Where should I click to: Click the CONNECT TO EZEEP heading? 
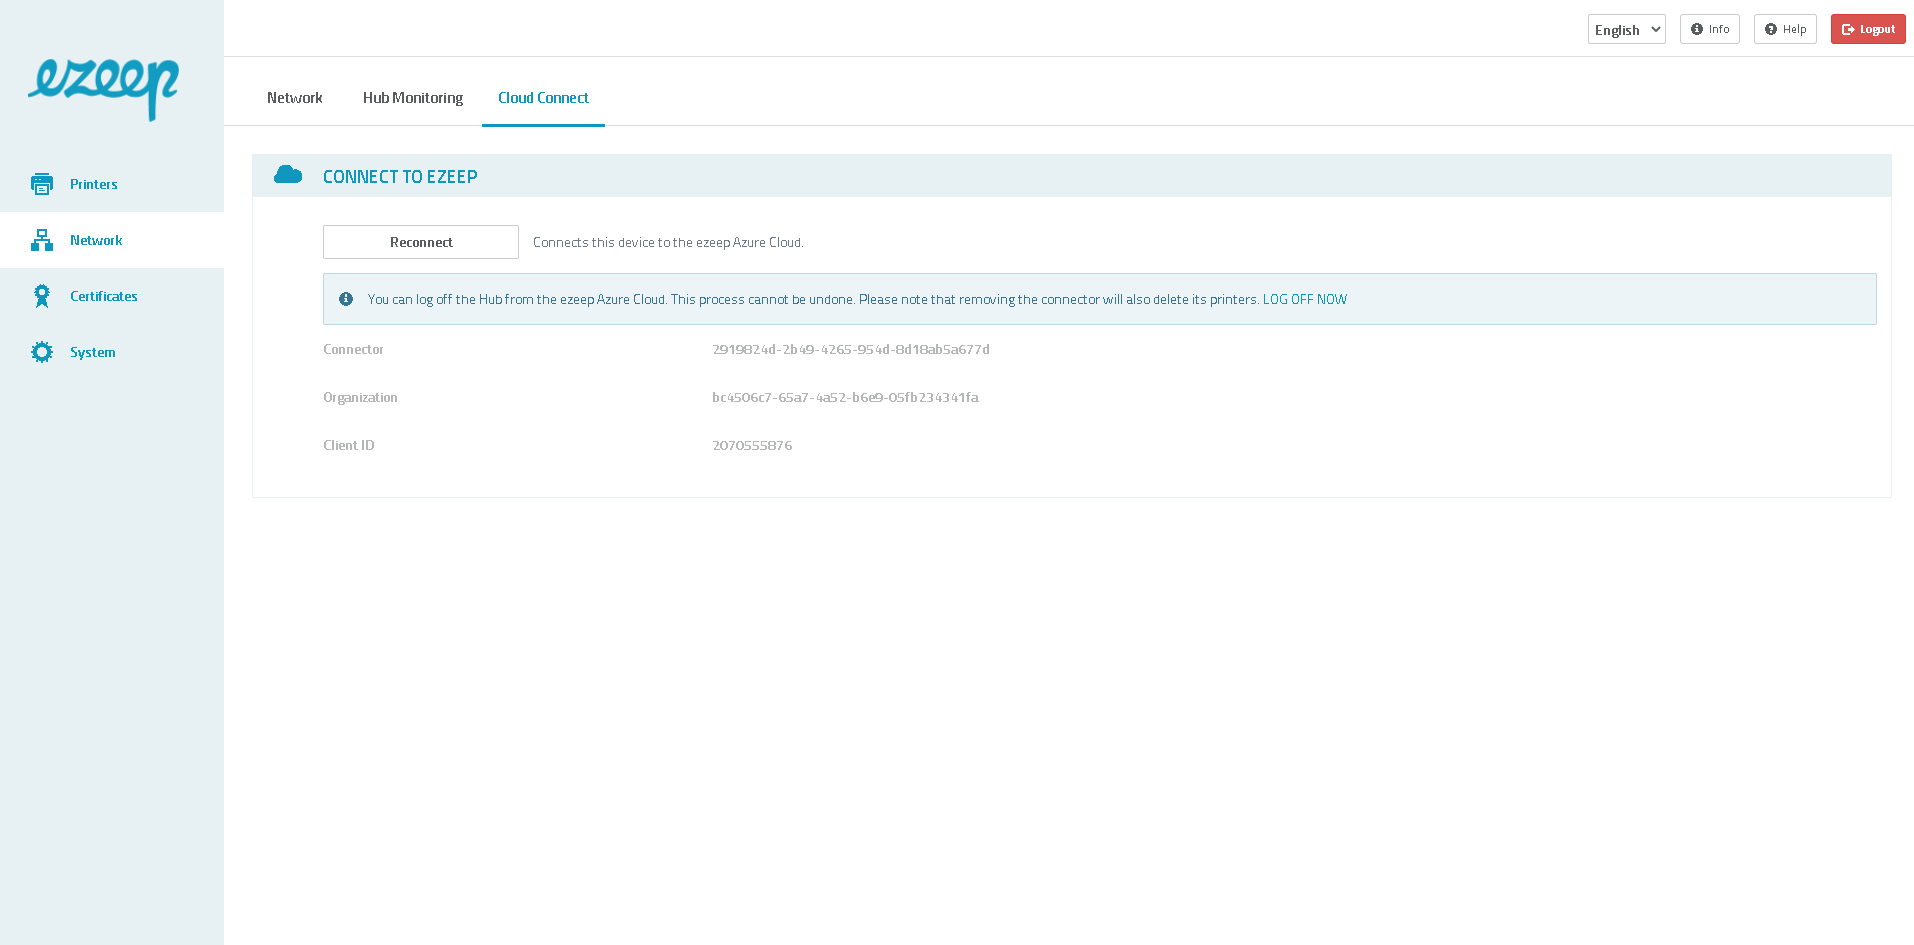click(x=400, y=176)
